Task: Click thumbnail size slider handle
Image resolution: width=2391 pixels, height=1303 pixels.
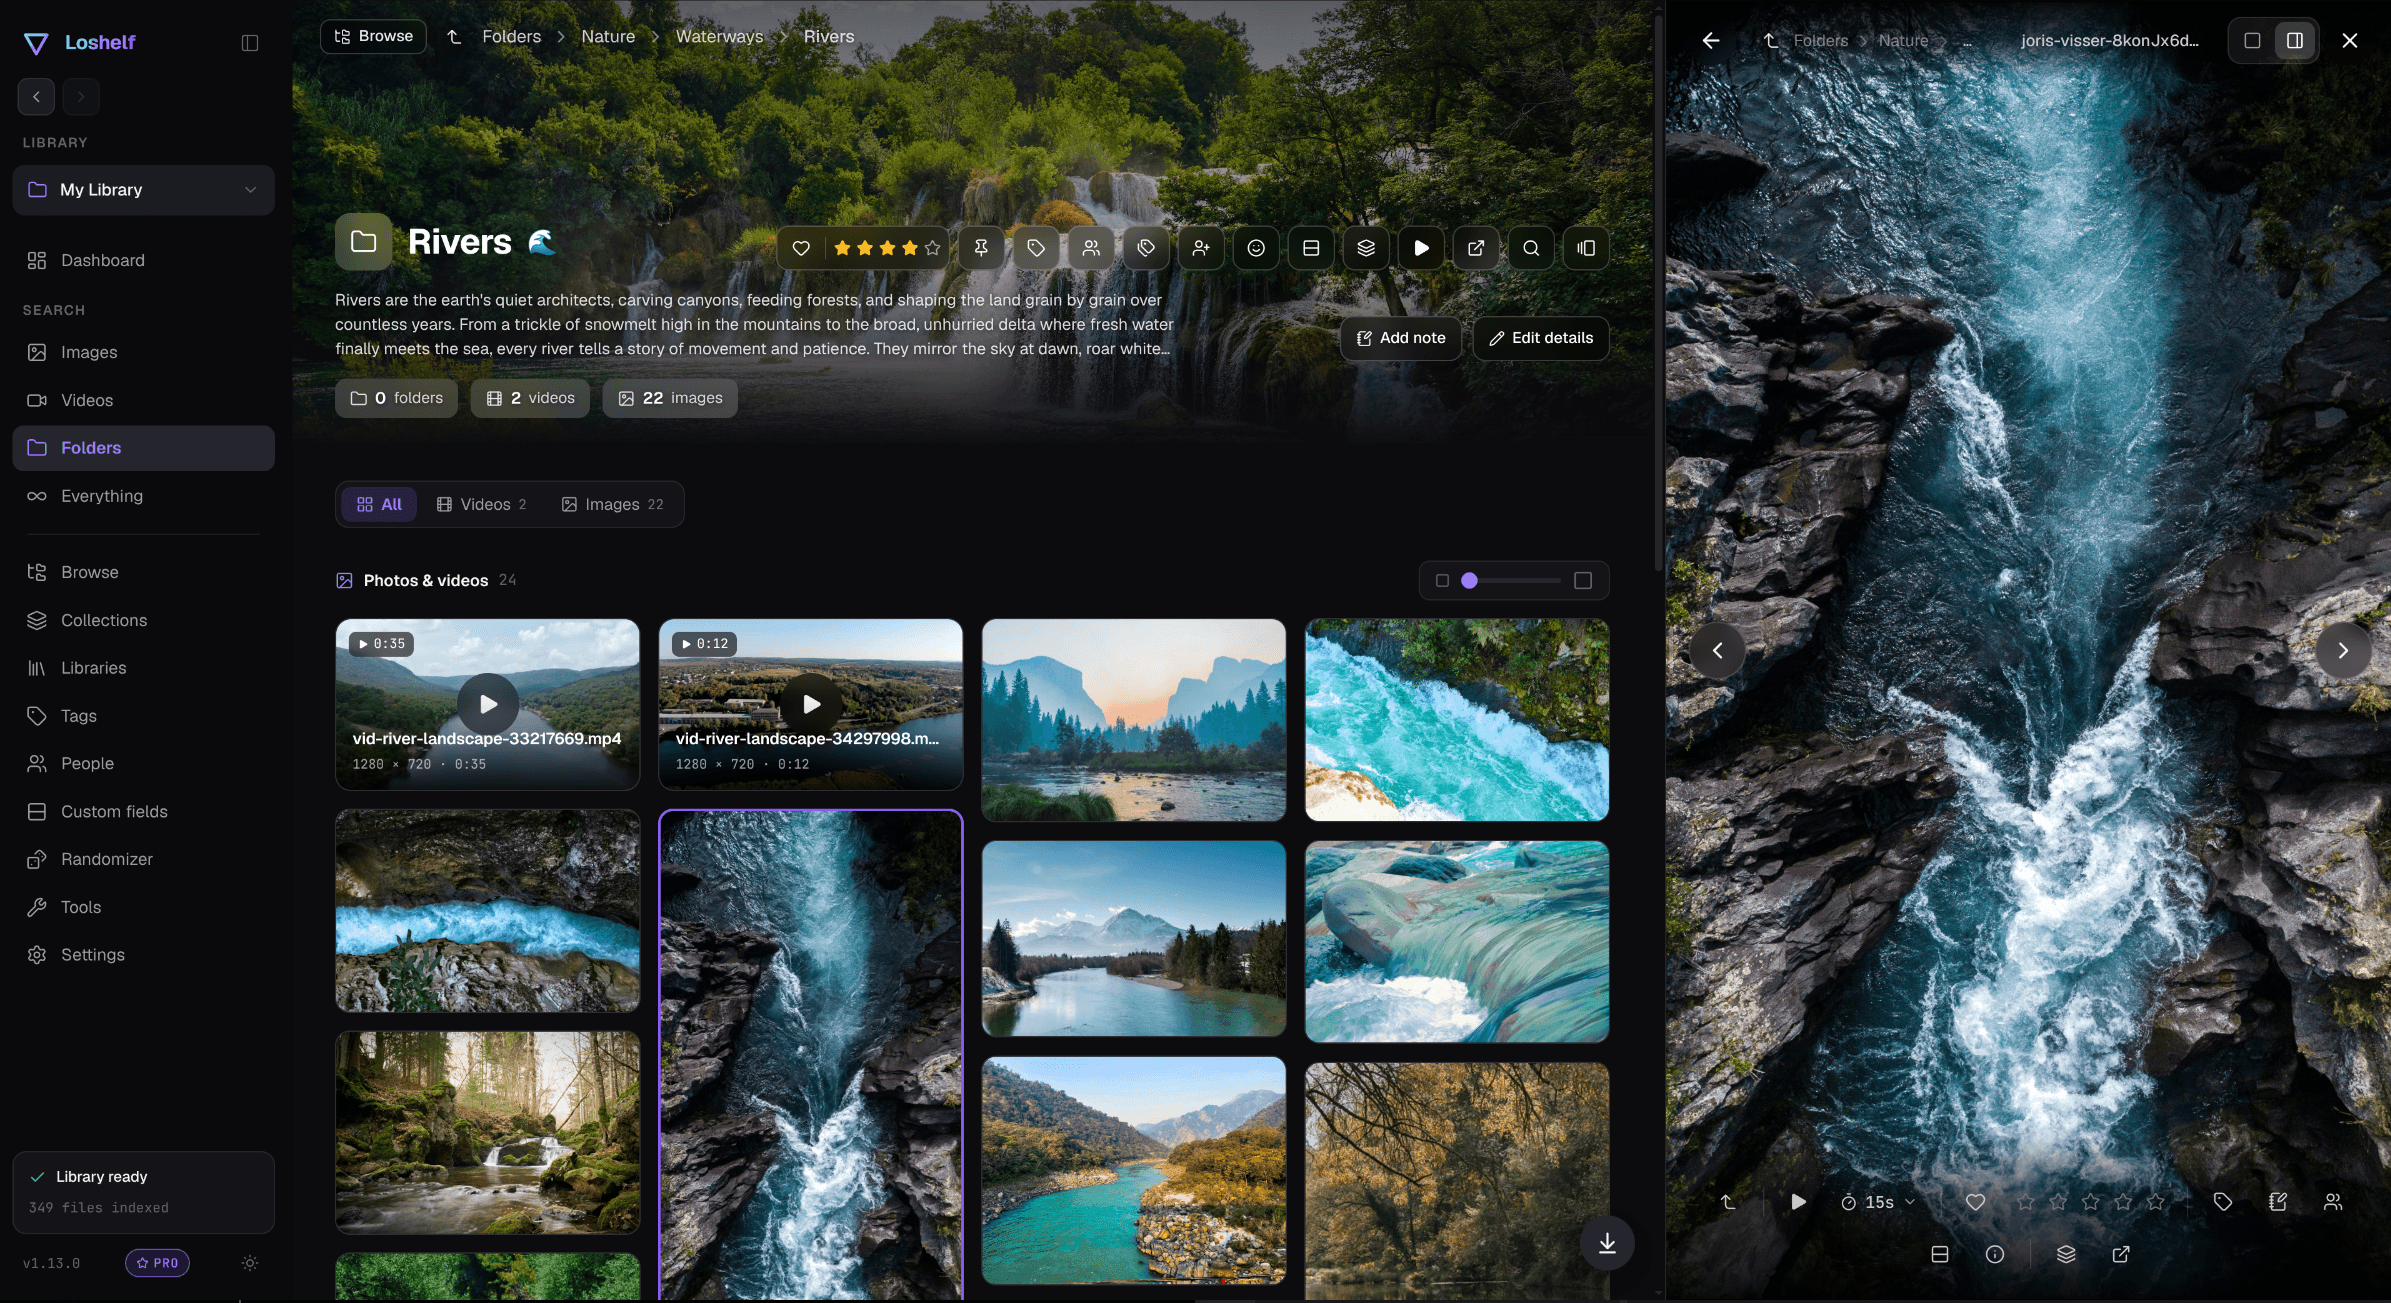Action: point(1469,581)
